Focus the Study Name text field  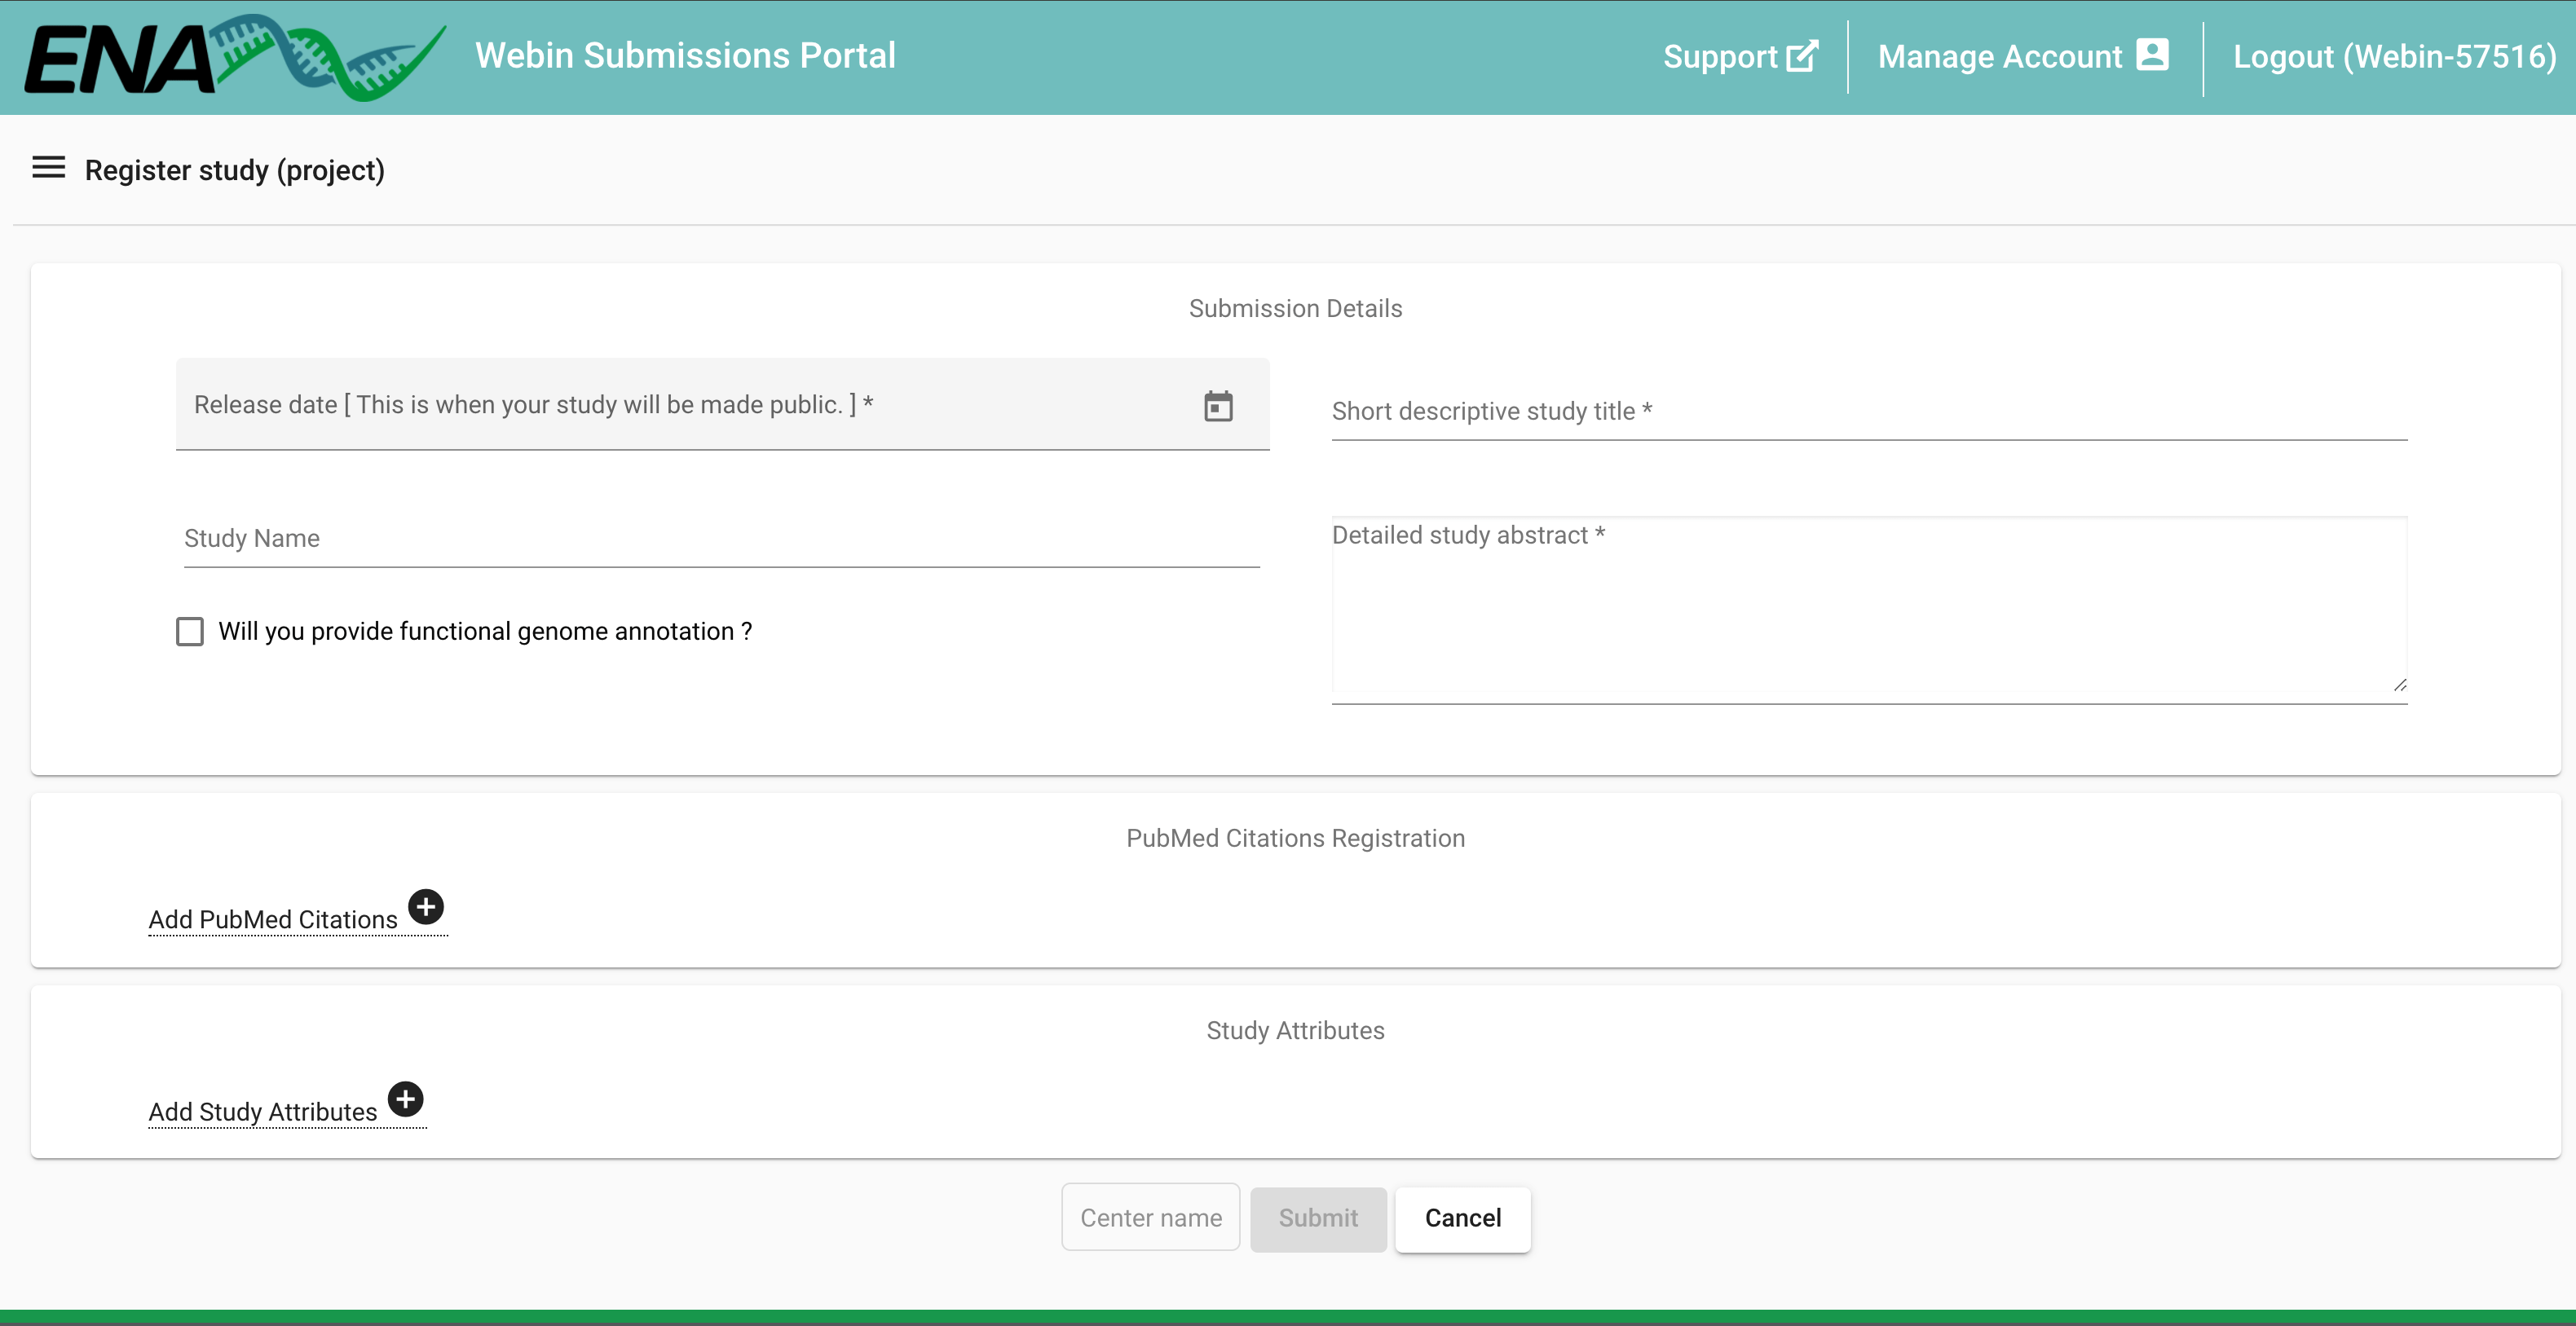click(720, 539)
